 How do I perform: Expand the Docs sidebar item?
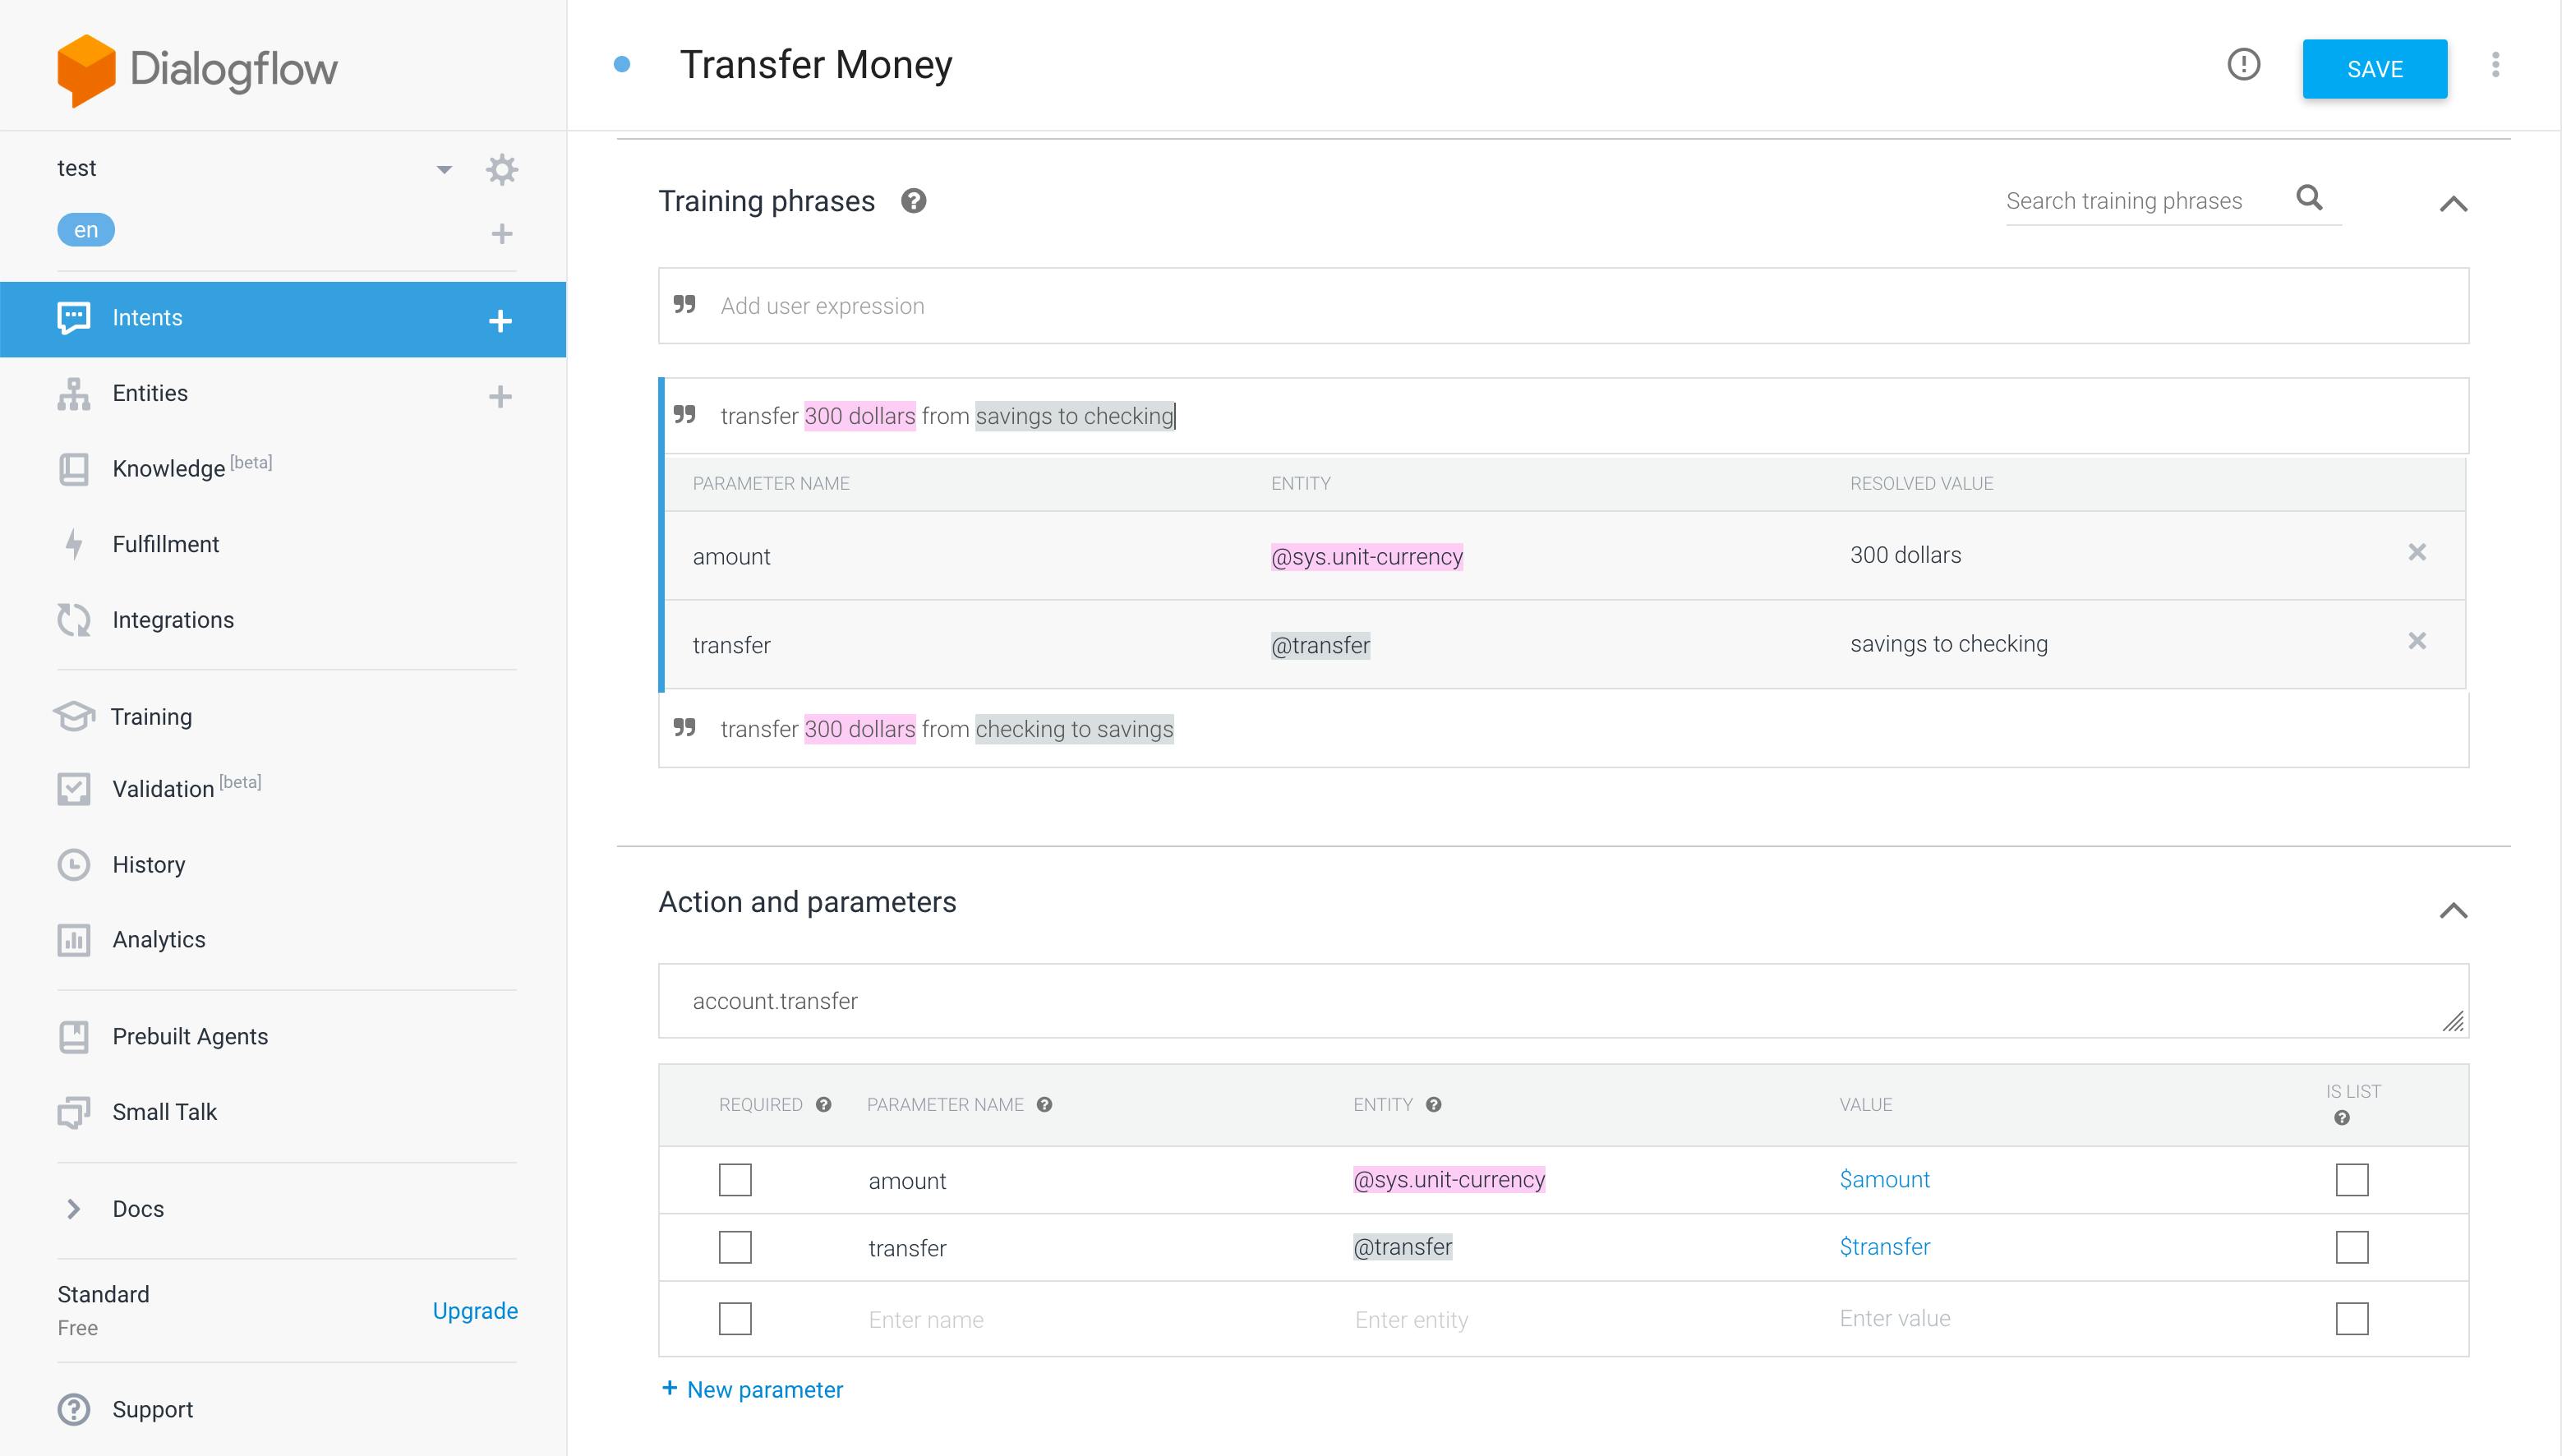coord(74,1209)
